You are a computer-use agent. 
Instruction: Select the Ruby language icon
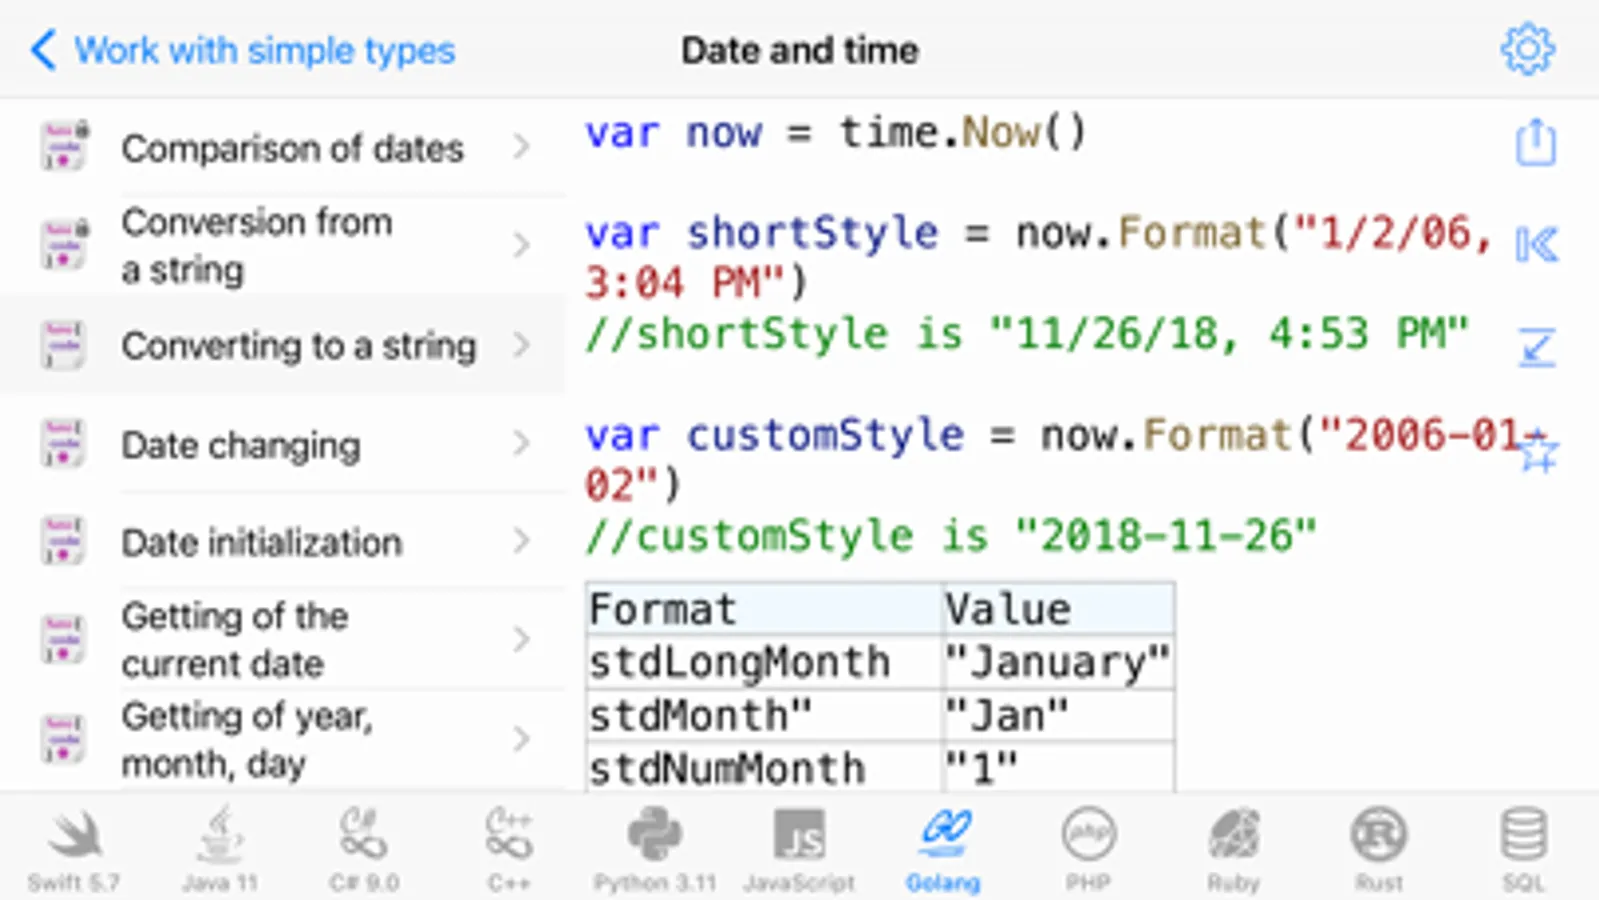(1233, 850)
